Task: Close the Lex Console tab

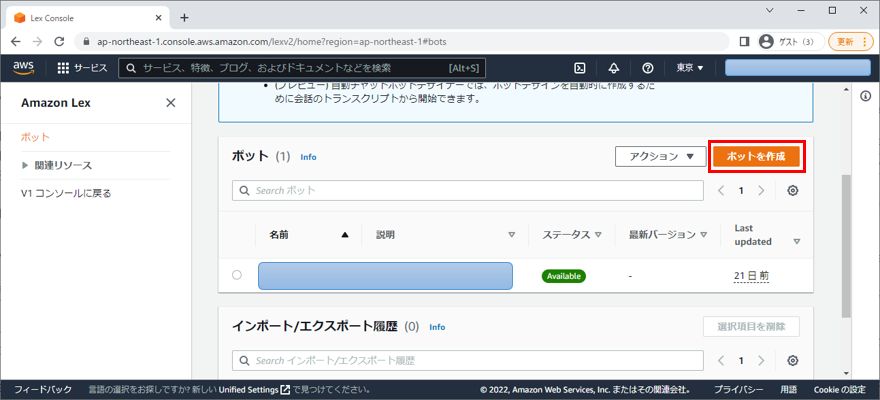Action: [159, 17]
